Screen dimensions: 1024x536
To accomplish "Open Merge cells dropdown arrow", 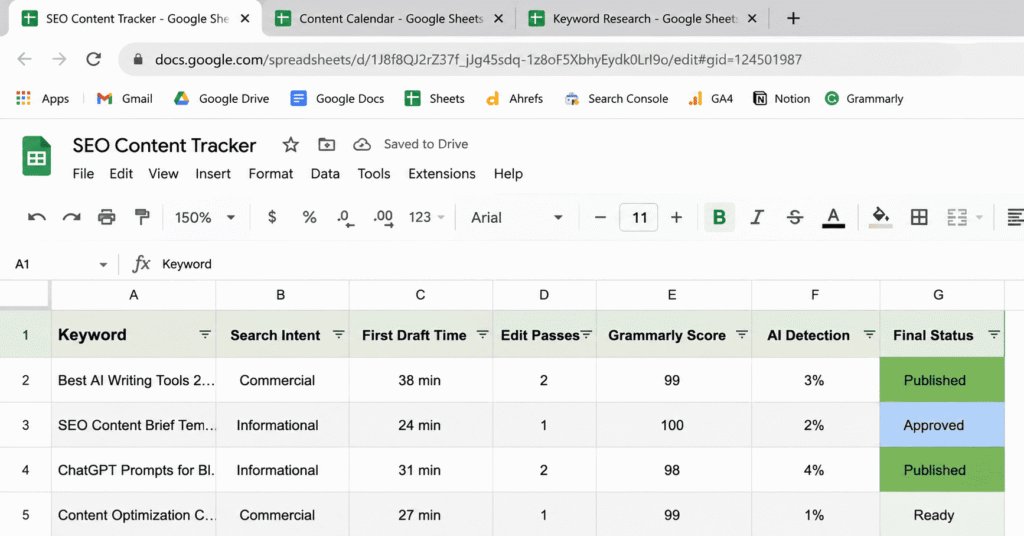I will click(979, 217).
